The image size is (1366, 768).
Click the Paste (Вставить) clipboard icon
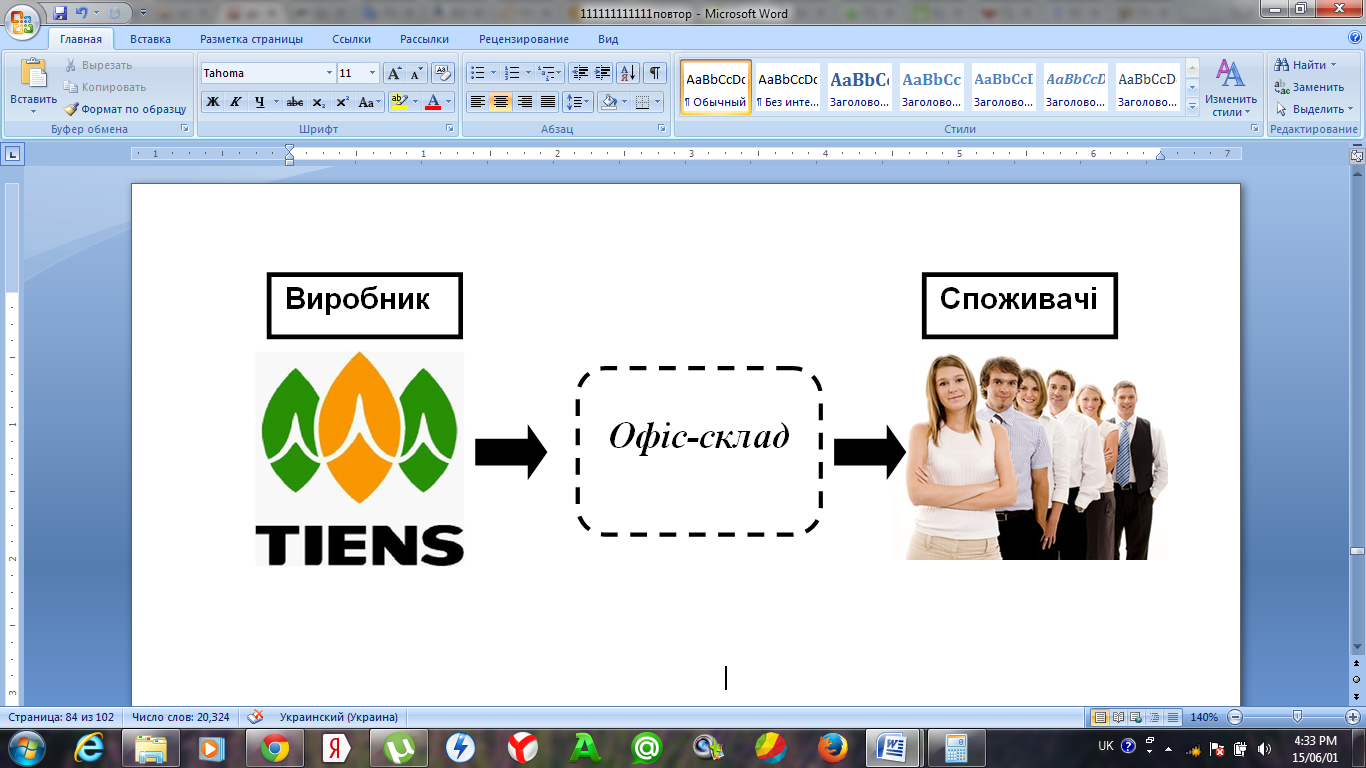coord(34,75)
